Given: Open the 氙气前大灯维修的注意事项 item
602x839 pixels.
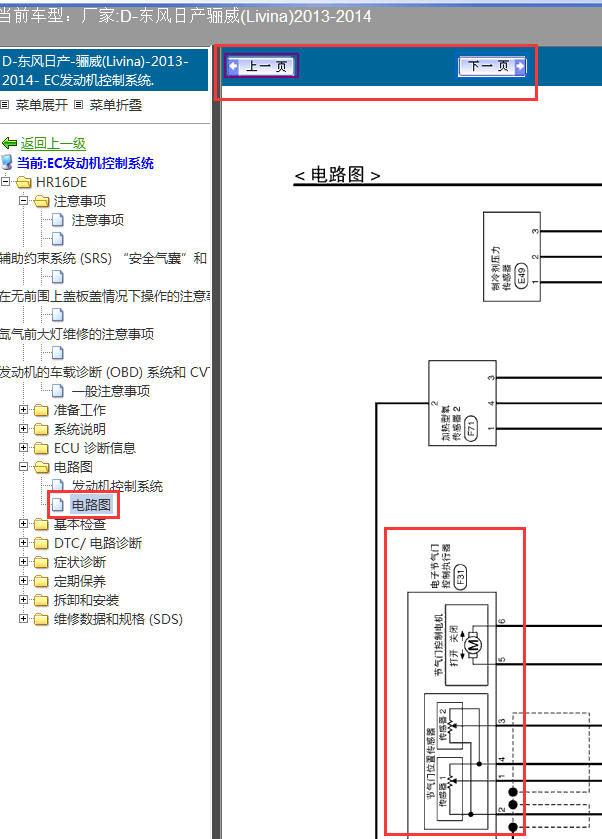Looking at the screenshot, I should pyautogui.click(x=77, y=334).
